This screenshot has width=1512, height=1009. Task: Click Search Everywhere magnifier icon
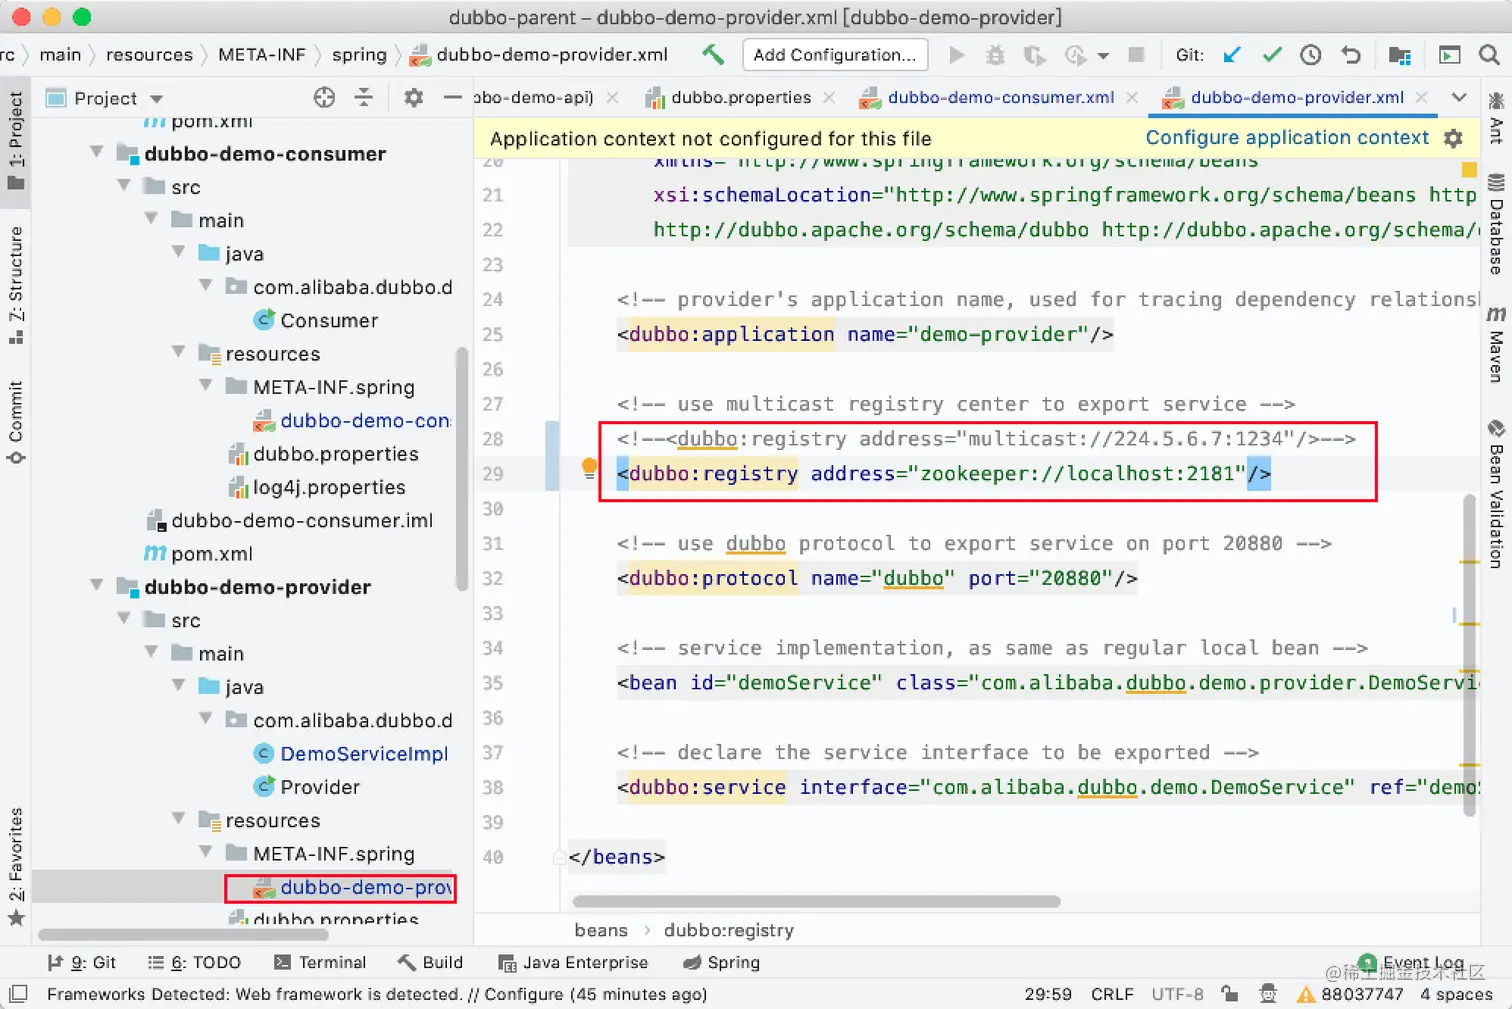(1489, 55)
